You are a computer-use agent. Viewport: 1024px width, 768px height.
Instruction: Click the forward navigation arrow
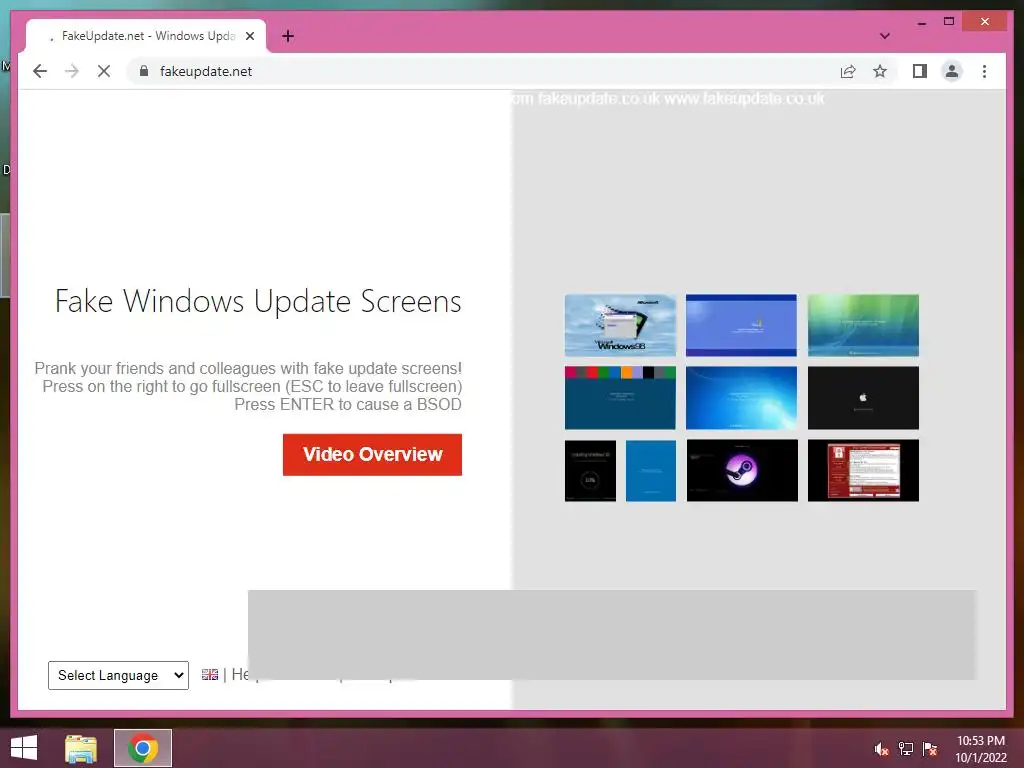pyautogui.click(x=72, y=71)
